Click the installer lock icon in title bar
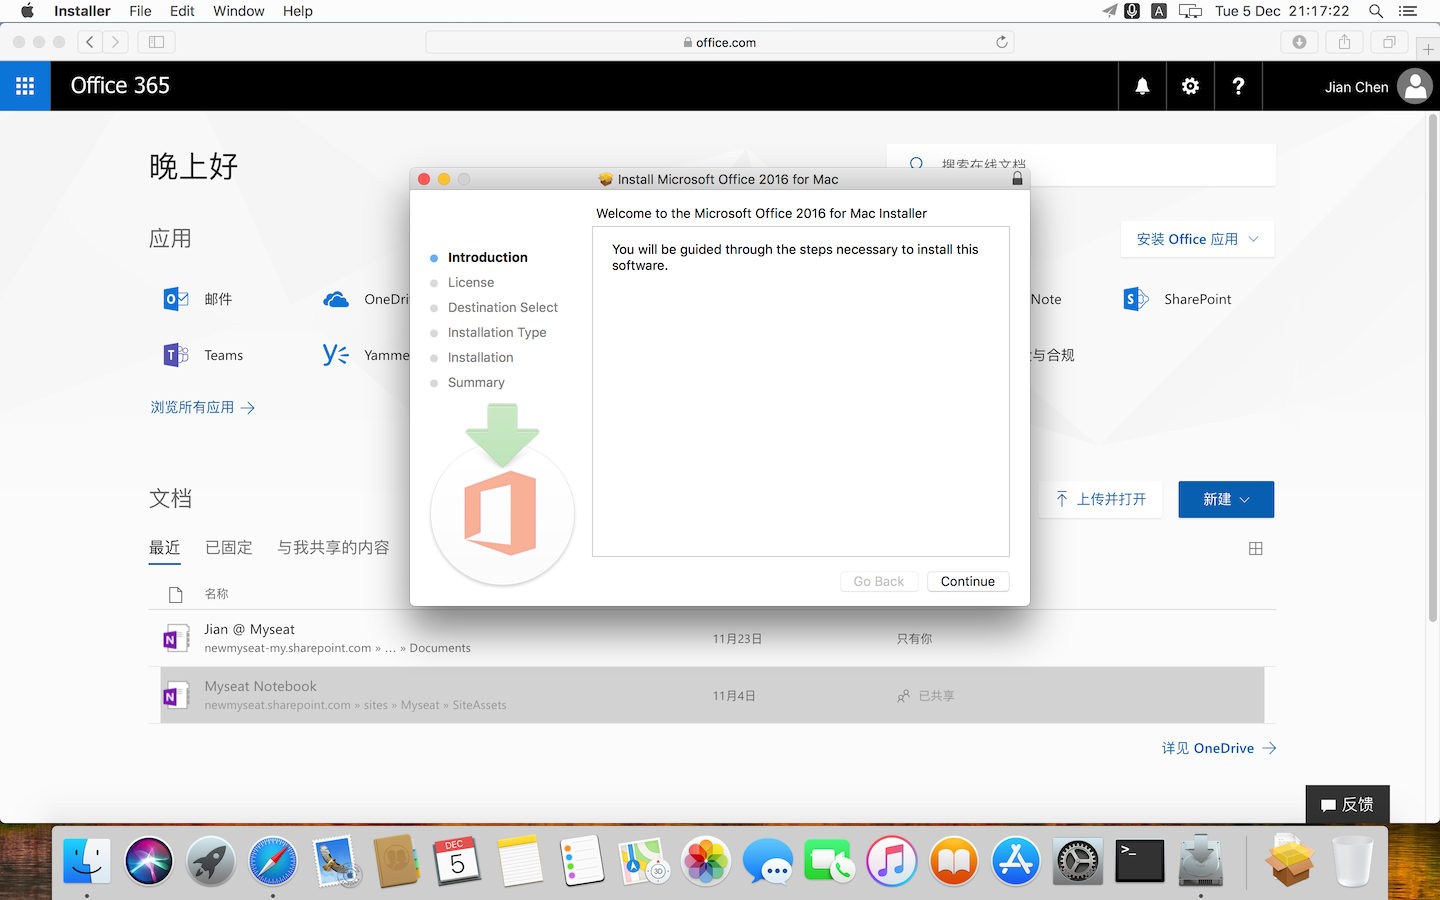Screen dimensions: 1440x900 [1017, 179]
